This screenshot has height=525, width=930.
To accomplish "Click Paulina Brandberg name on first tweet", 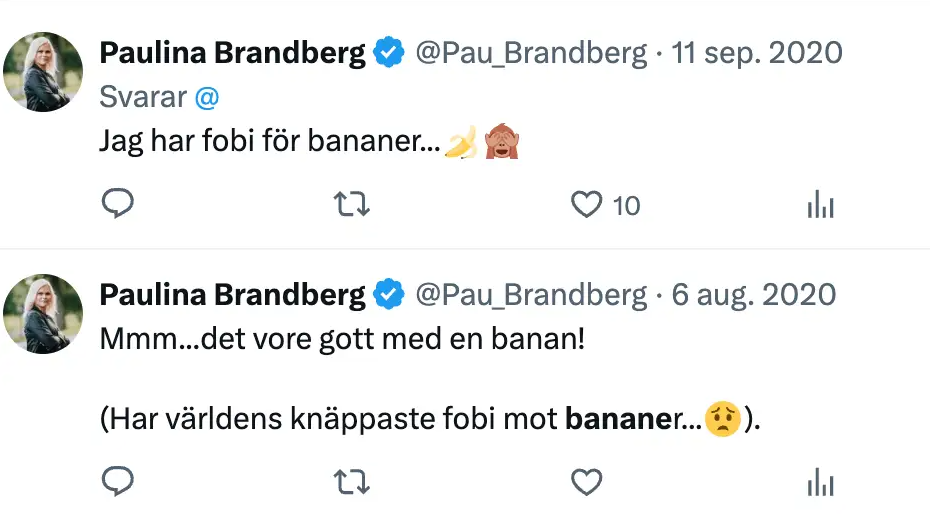I will coord(232,54).
